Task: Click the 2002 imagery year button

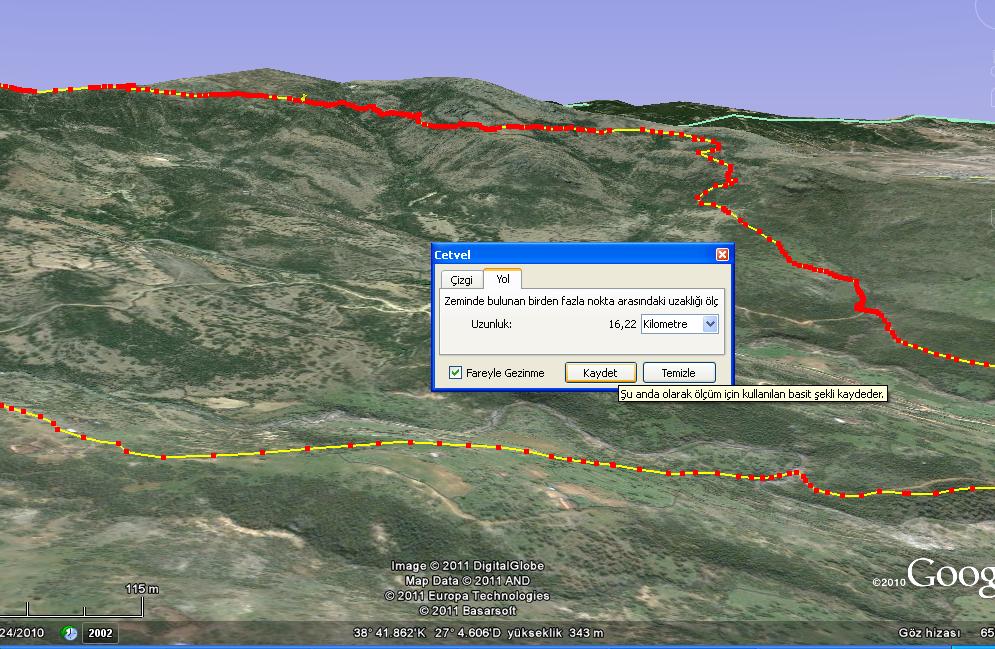Action: [100, 633]
